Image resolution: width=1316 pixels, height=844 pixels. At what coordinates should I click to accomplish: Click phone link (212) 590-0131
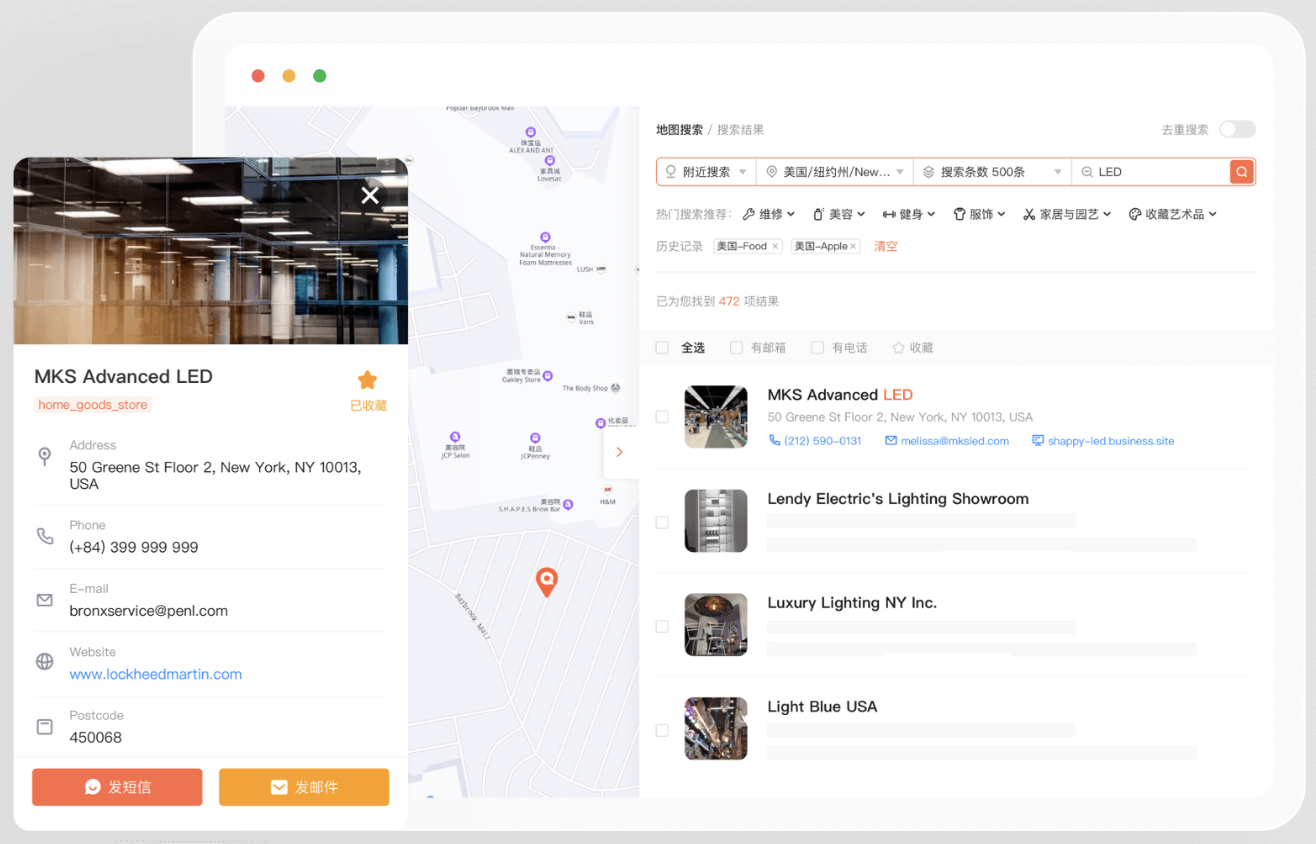(815, 441)
